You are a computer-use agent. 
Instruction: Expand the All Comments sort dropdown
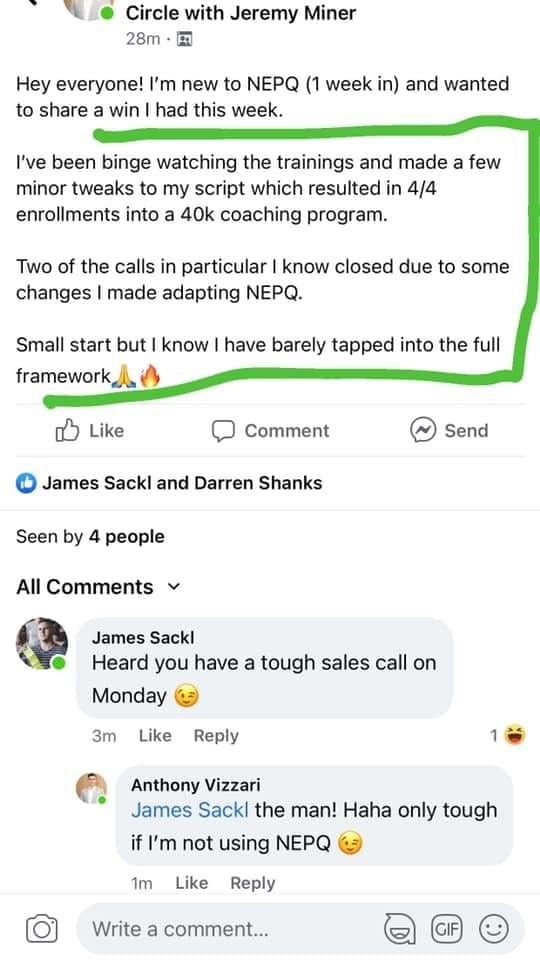[174, 587]
